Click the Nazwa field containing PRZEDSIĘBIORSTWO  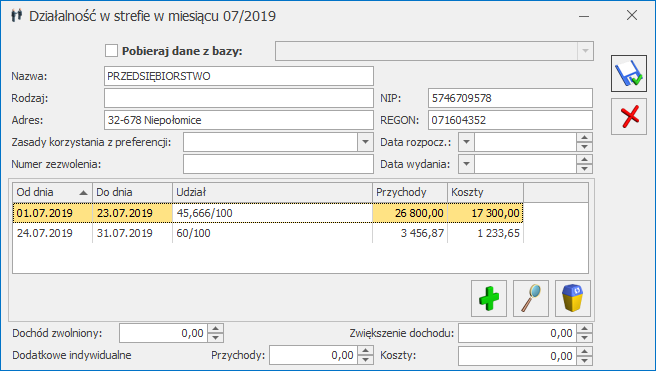pyautogui.click(x=238, y=76)
